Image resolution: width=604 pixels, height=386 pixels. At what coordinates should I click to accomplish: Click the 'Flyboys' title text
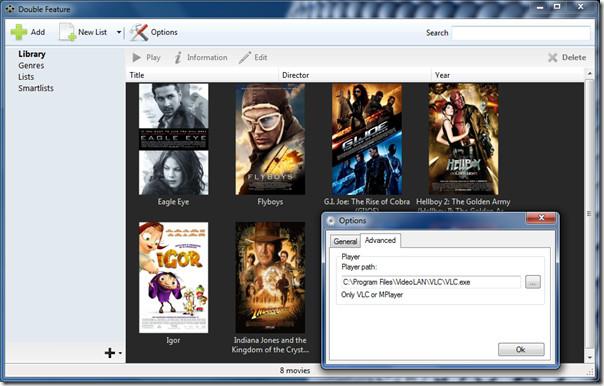270,202
